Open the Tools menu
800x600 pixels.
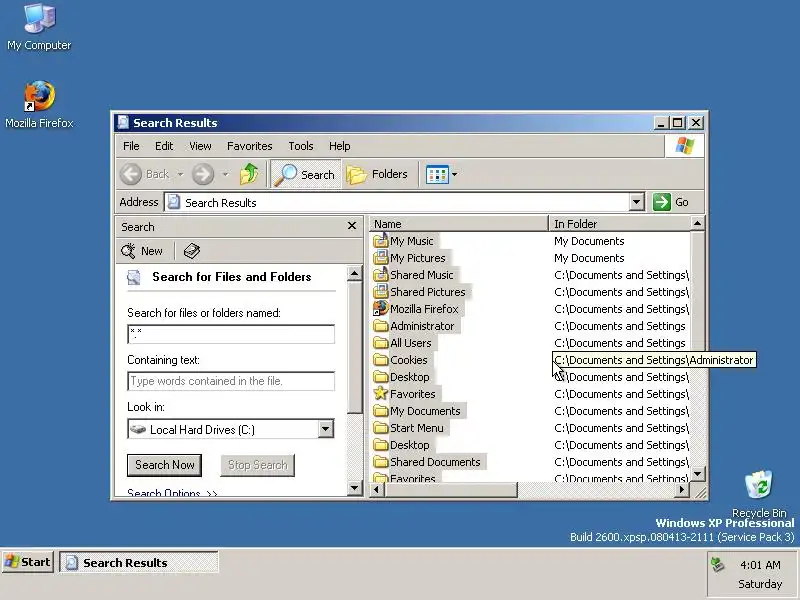pyautogui.click(x=301, y=146)
